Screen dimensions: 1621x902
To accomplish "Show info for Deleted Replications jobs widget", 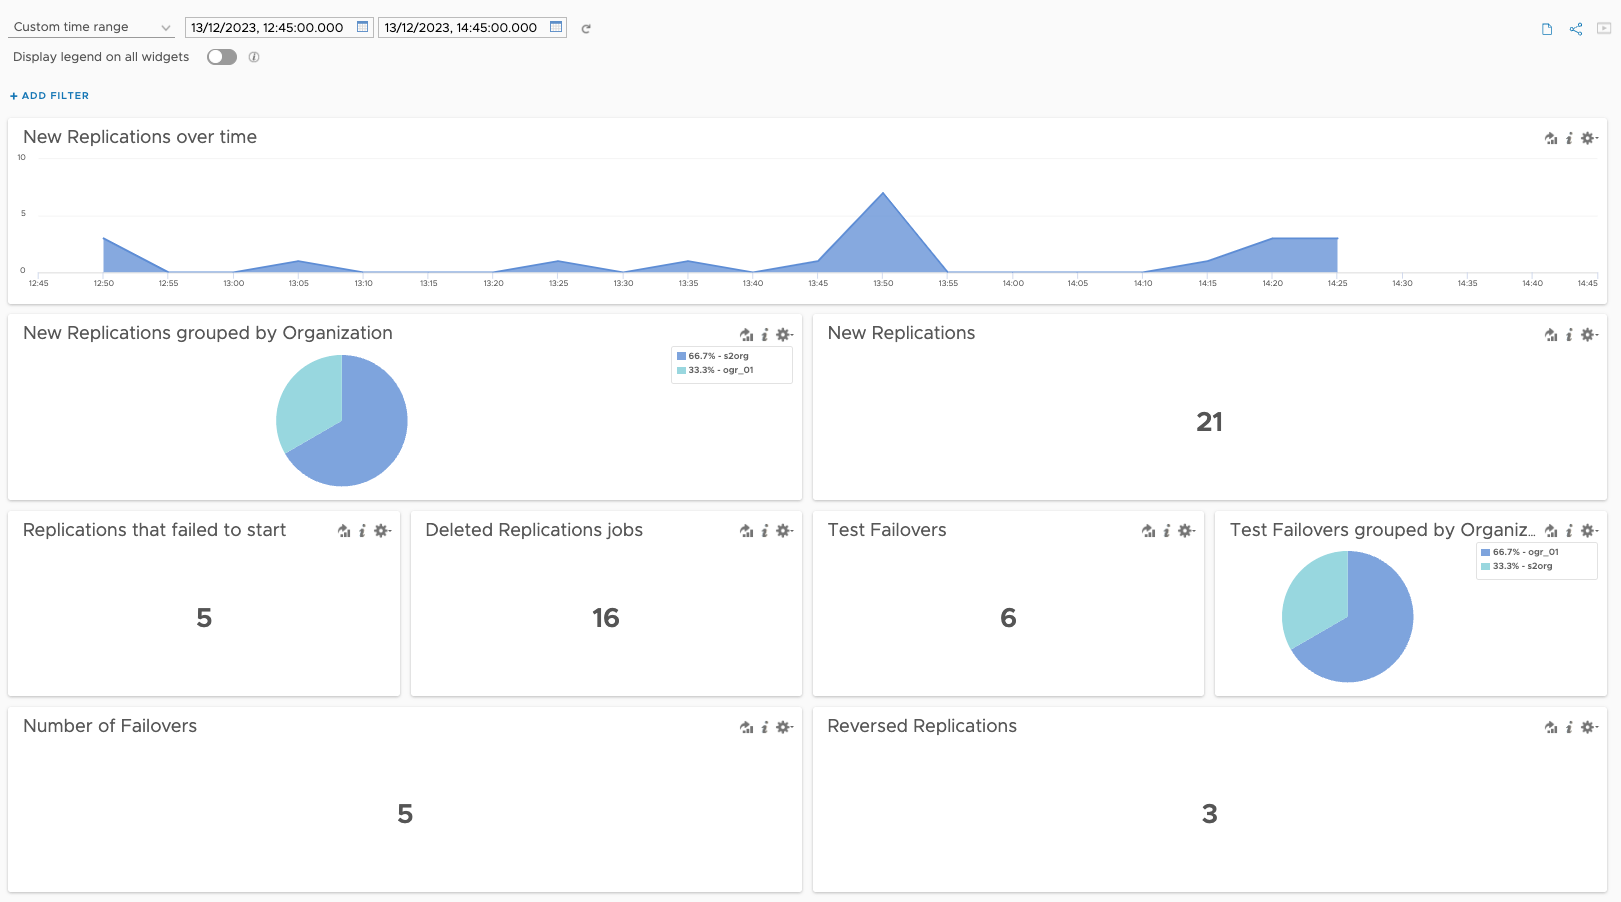I will pyautogui.click(x=765, y=531).
